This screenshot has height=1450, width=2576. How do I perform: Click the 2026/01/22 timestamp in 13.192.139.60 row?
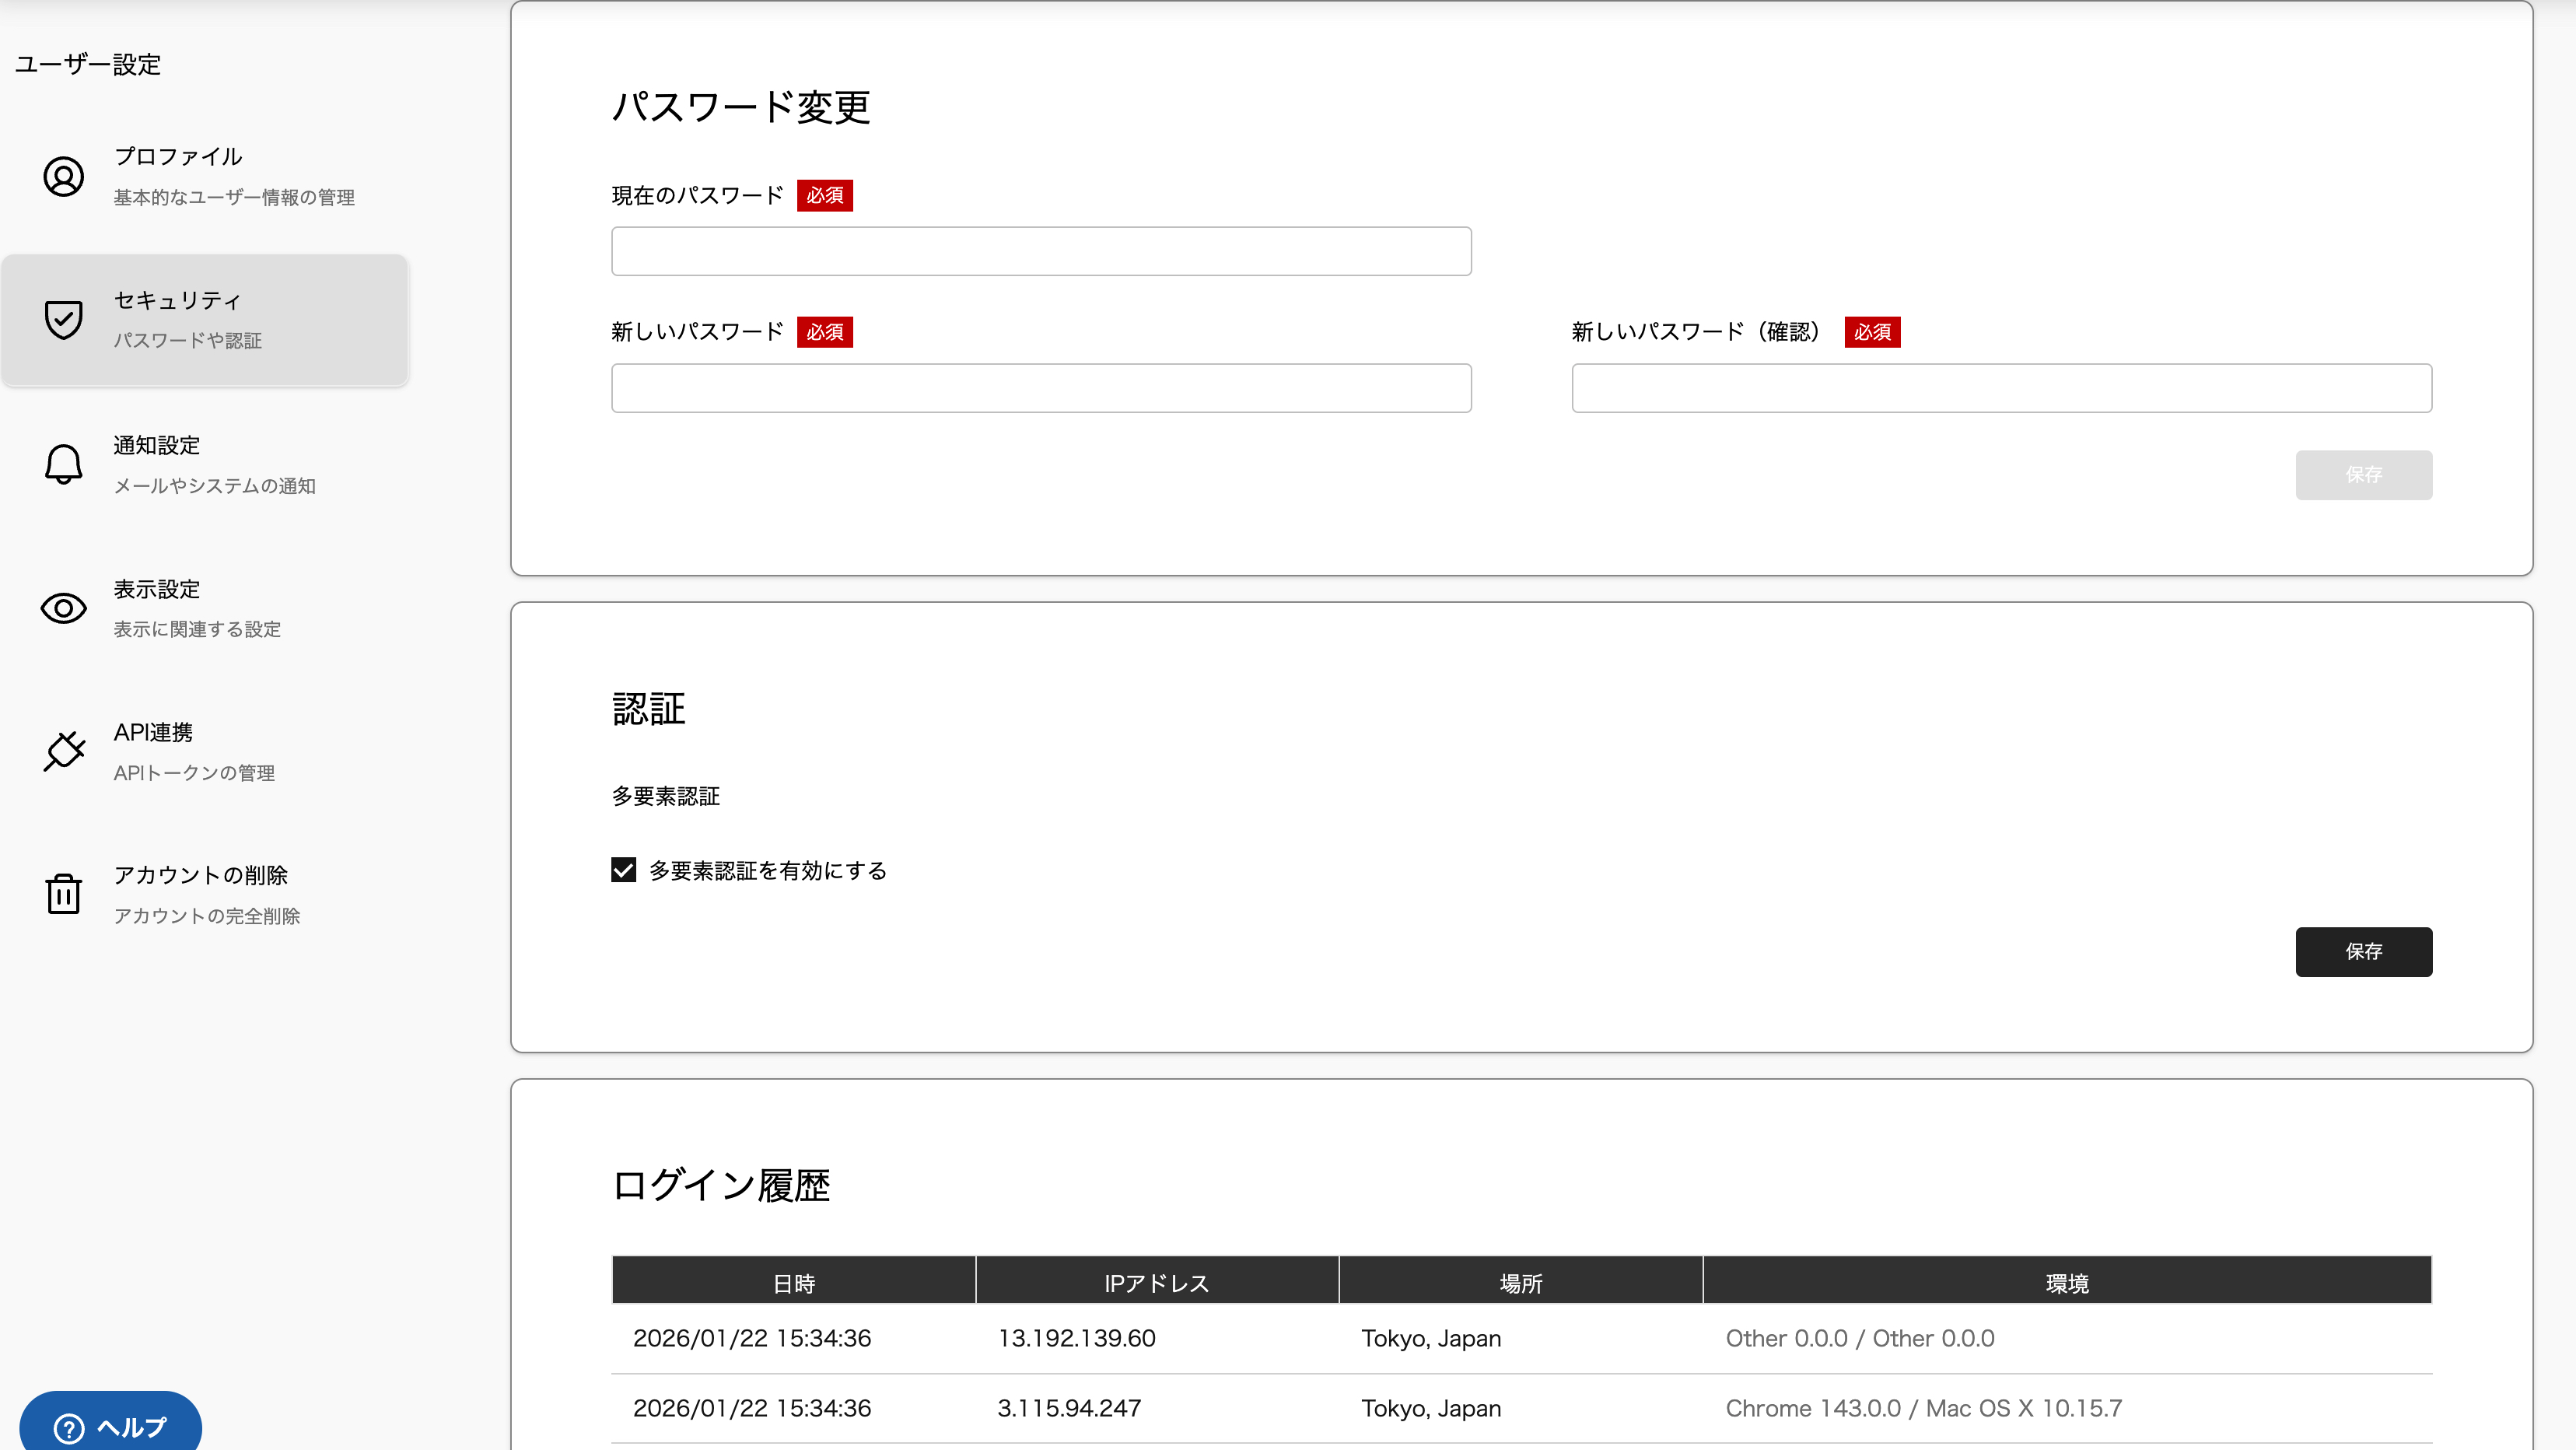tap(752, 1338)
